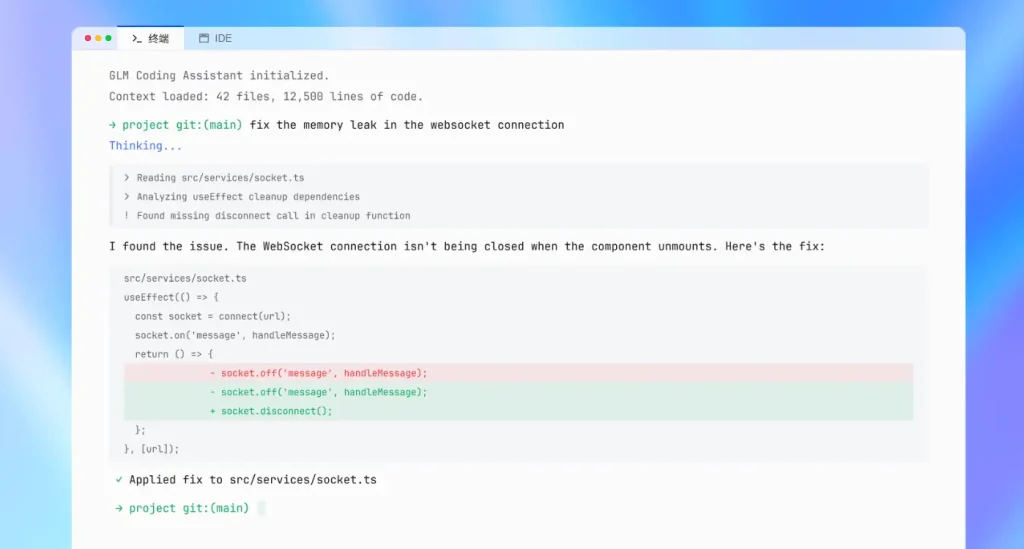Click the green arrow on the empty bottom prompt
Image resolution: width=1024 pixels, height=549 pixels.
(119, 508)
